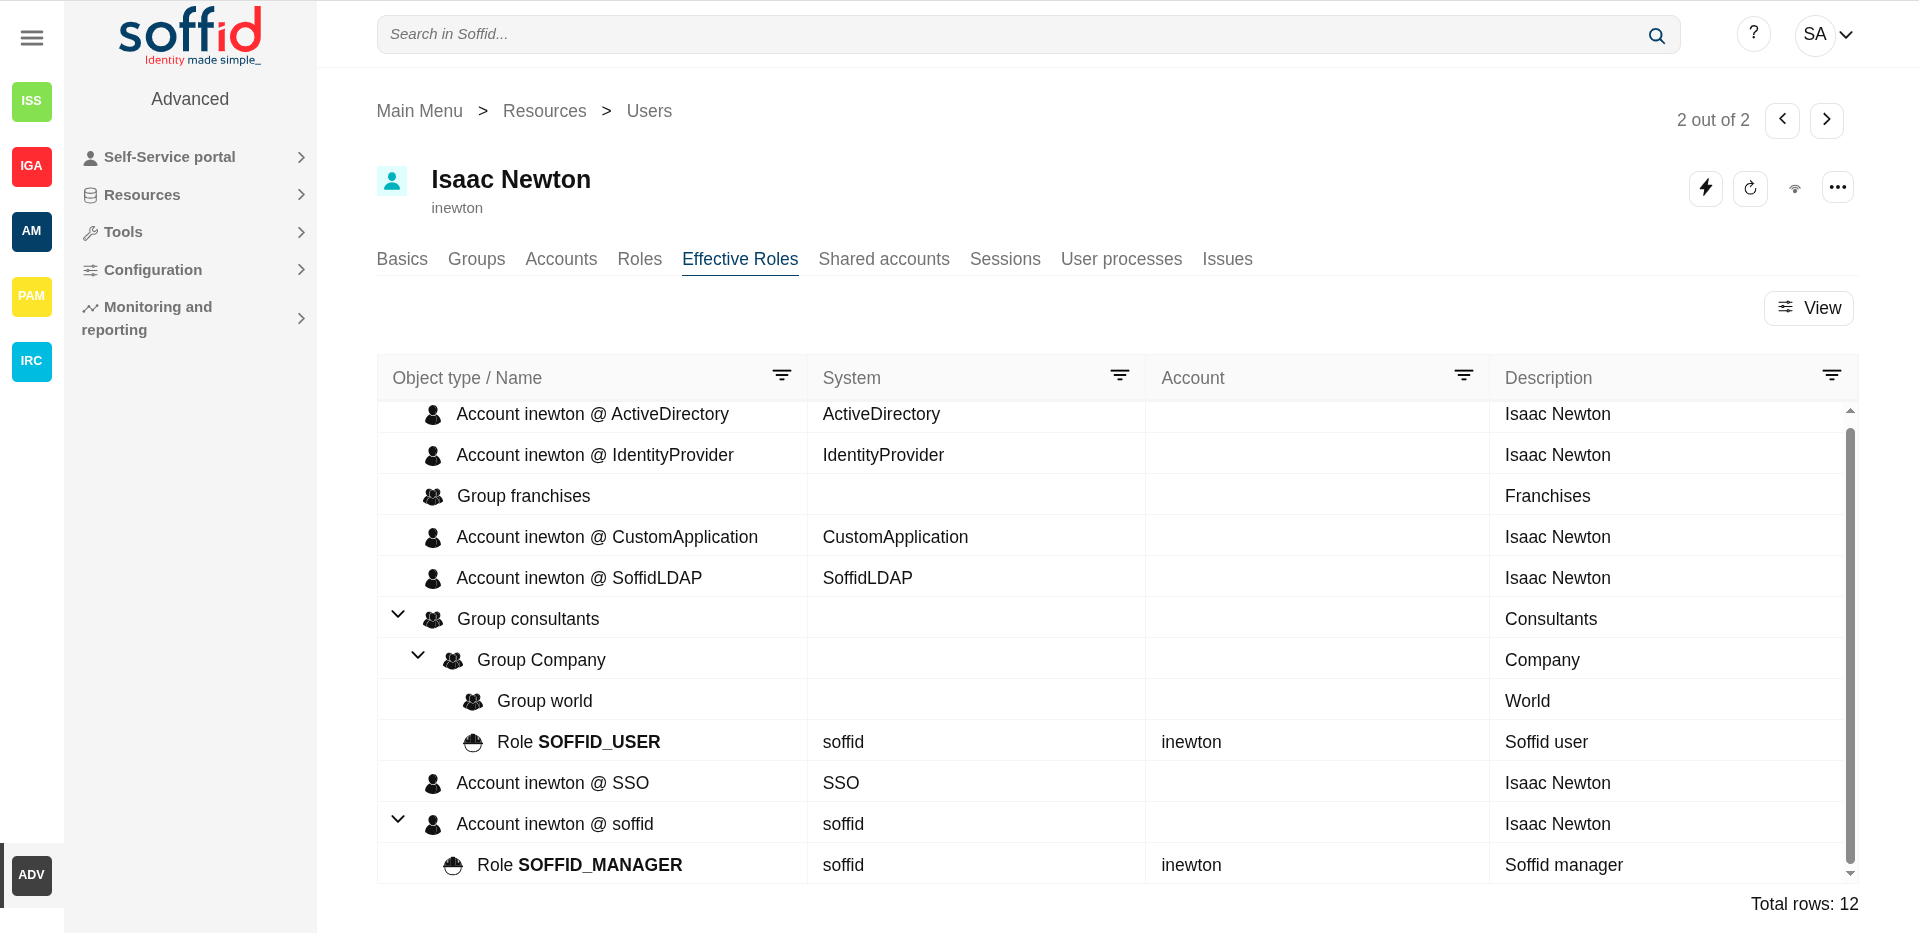Expand Self-Service portal menu
Viewport: 1919px width, 933px height.
tap(195, 158)
